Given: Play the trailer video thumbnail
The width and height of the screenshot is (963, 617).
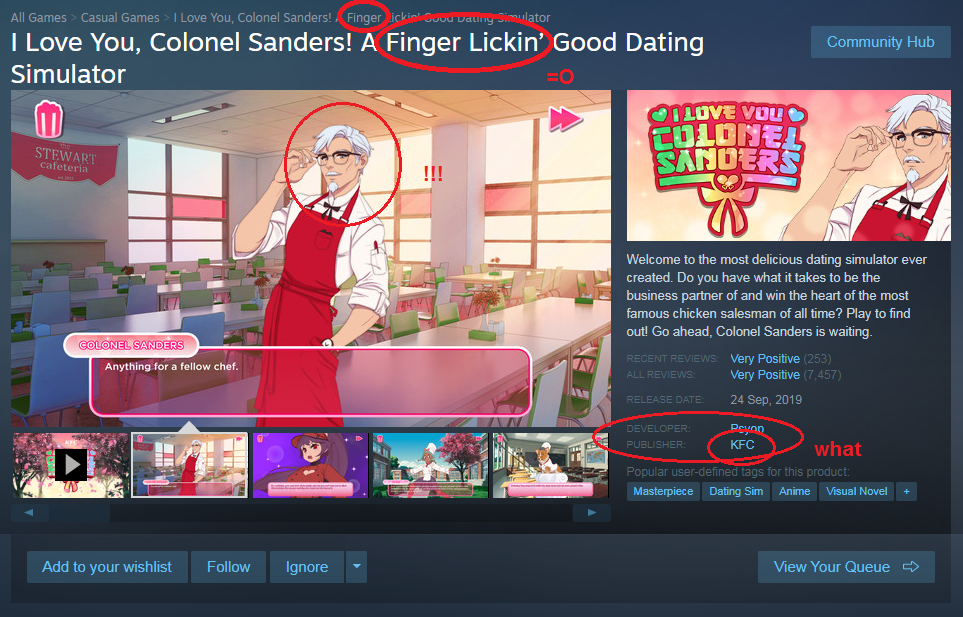Looking at the screenshot, I should pyautogui.click(x=71, y=465).
